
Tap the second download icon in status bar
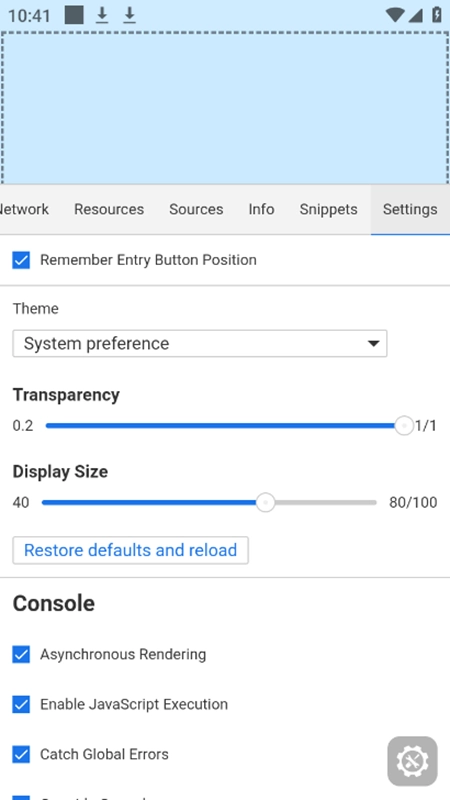[130, 15]
